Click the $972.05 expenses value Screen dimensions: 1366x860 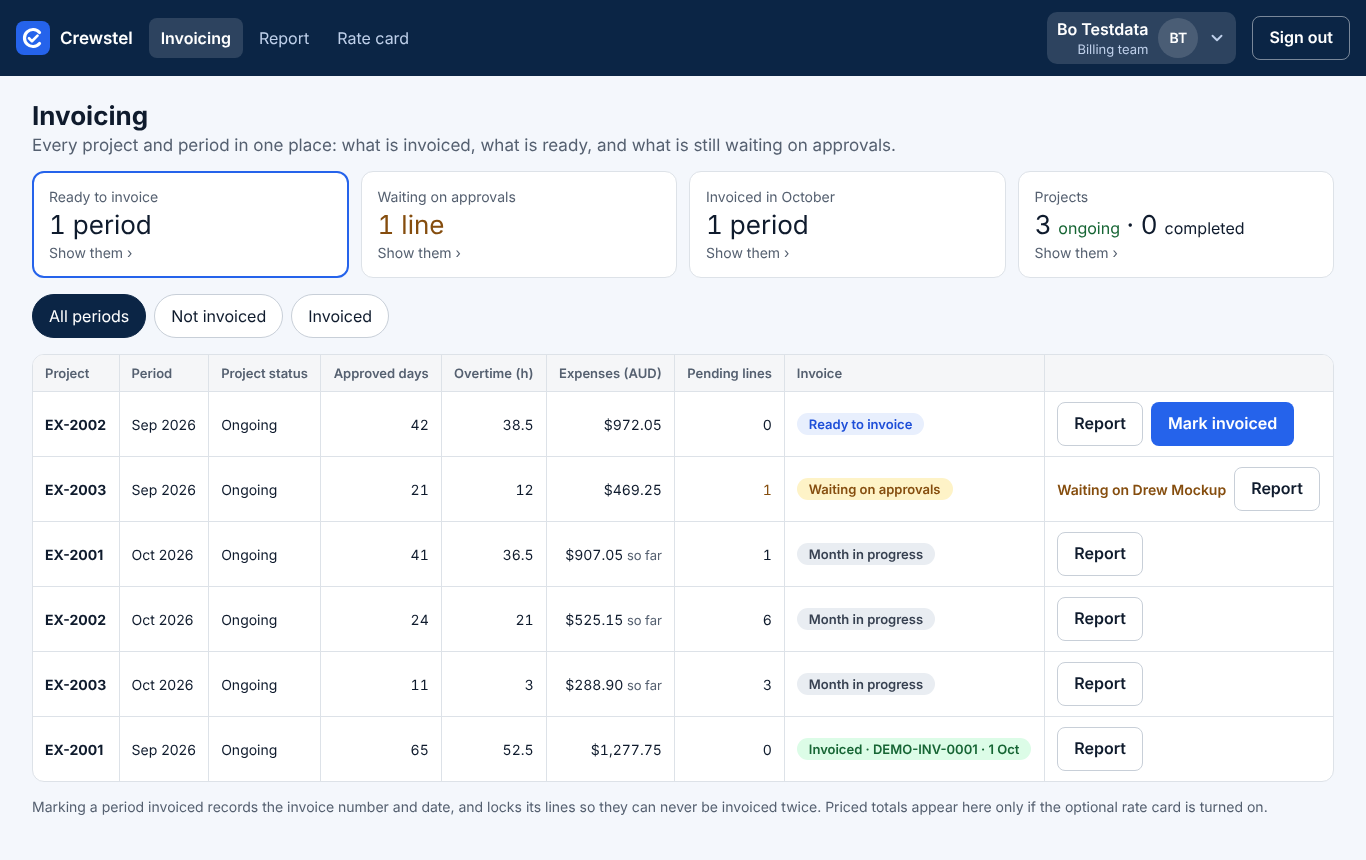pos(633,425)
